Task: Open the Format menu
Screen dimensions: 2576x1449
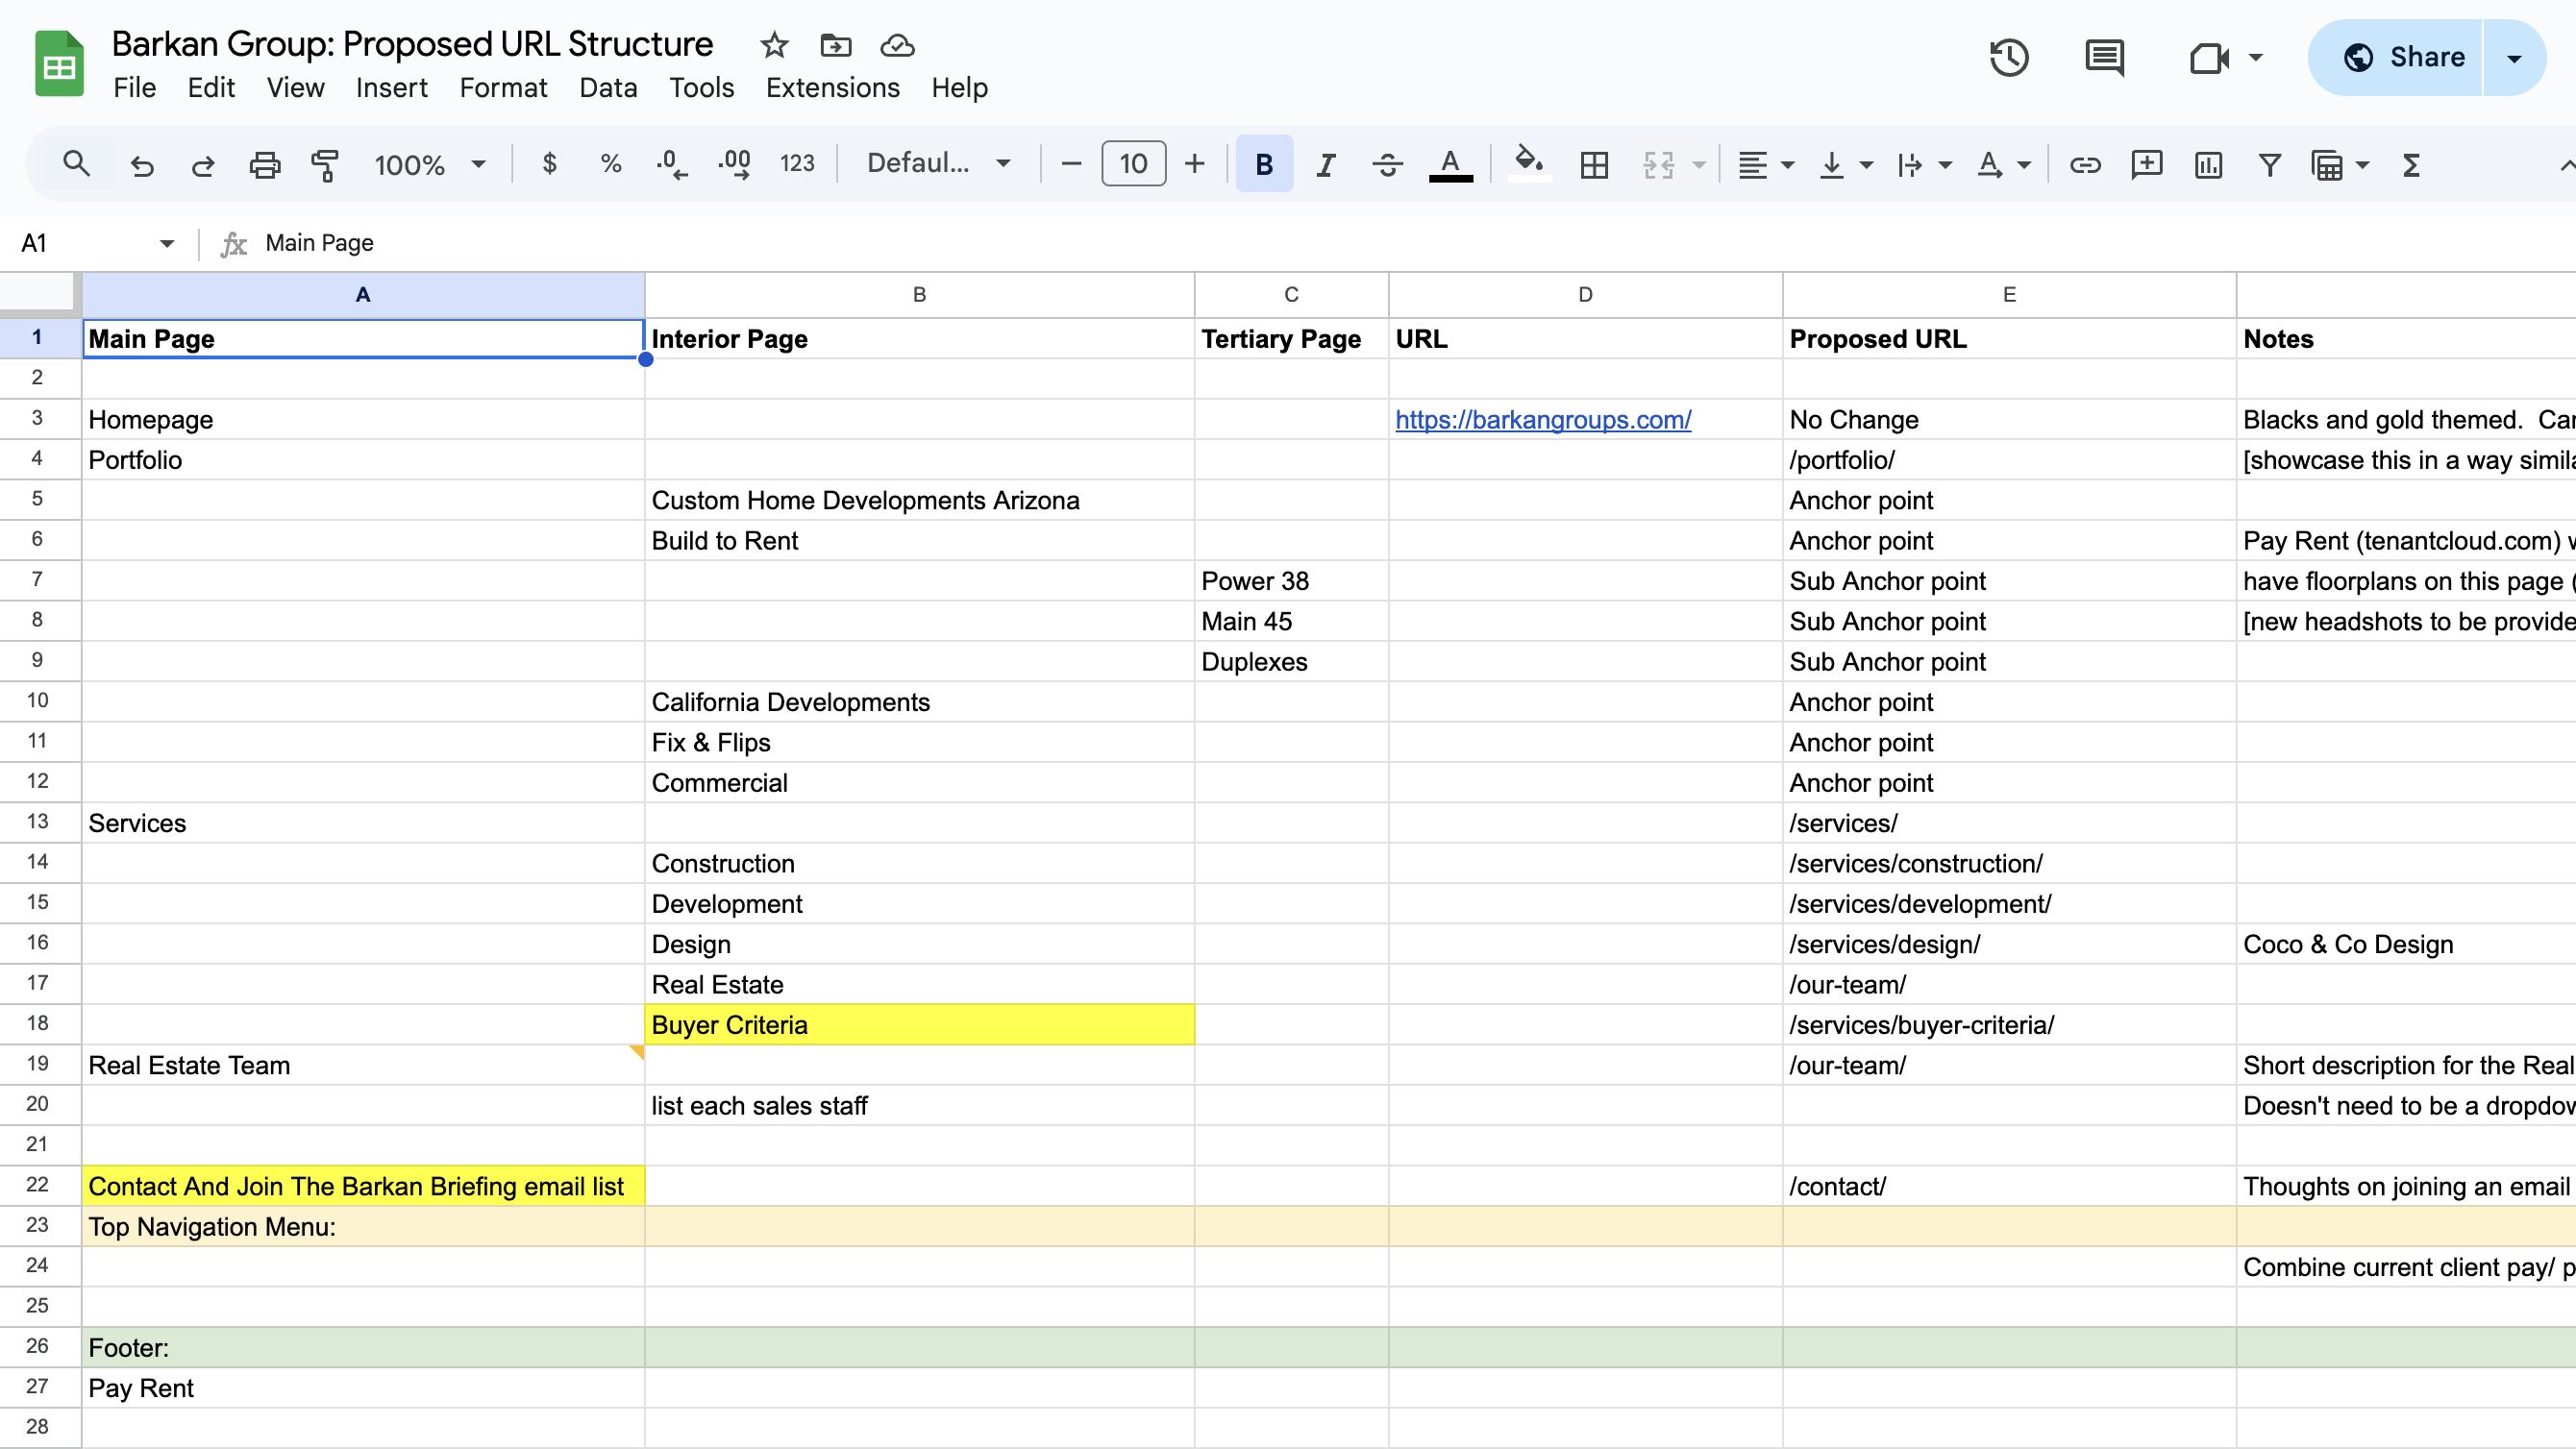Action: point(503,88)
